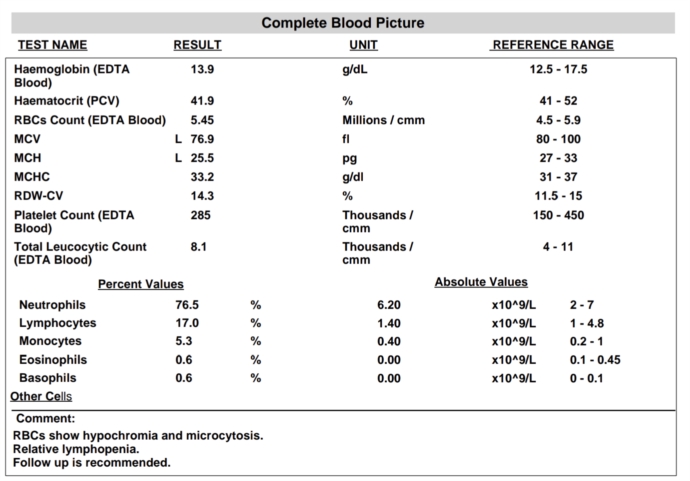690x481 pixels.
Task: Click the Lymphocytes absolute value 1.40
Action: pyautogui.click(x=389, y=323)
